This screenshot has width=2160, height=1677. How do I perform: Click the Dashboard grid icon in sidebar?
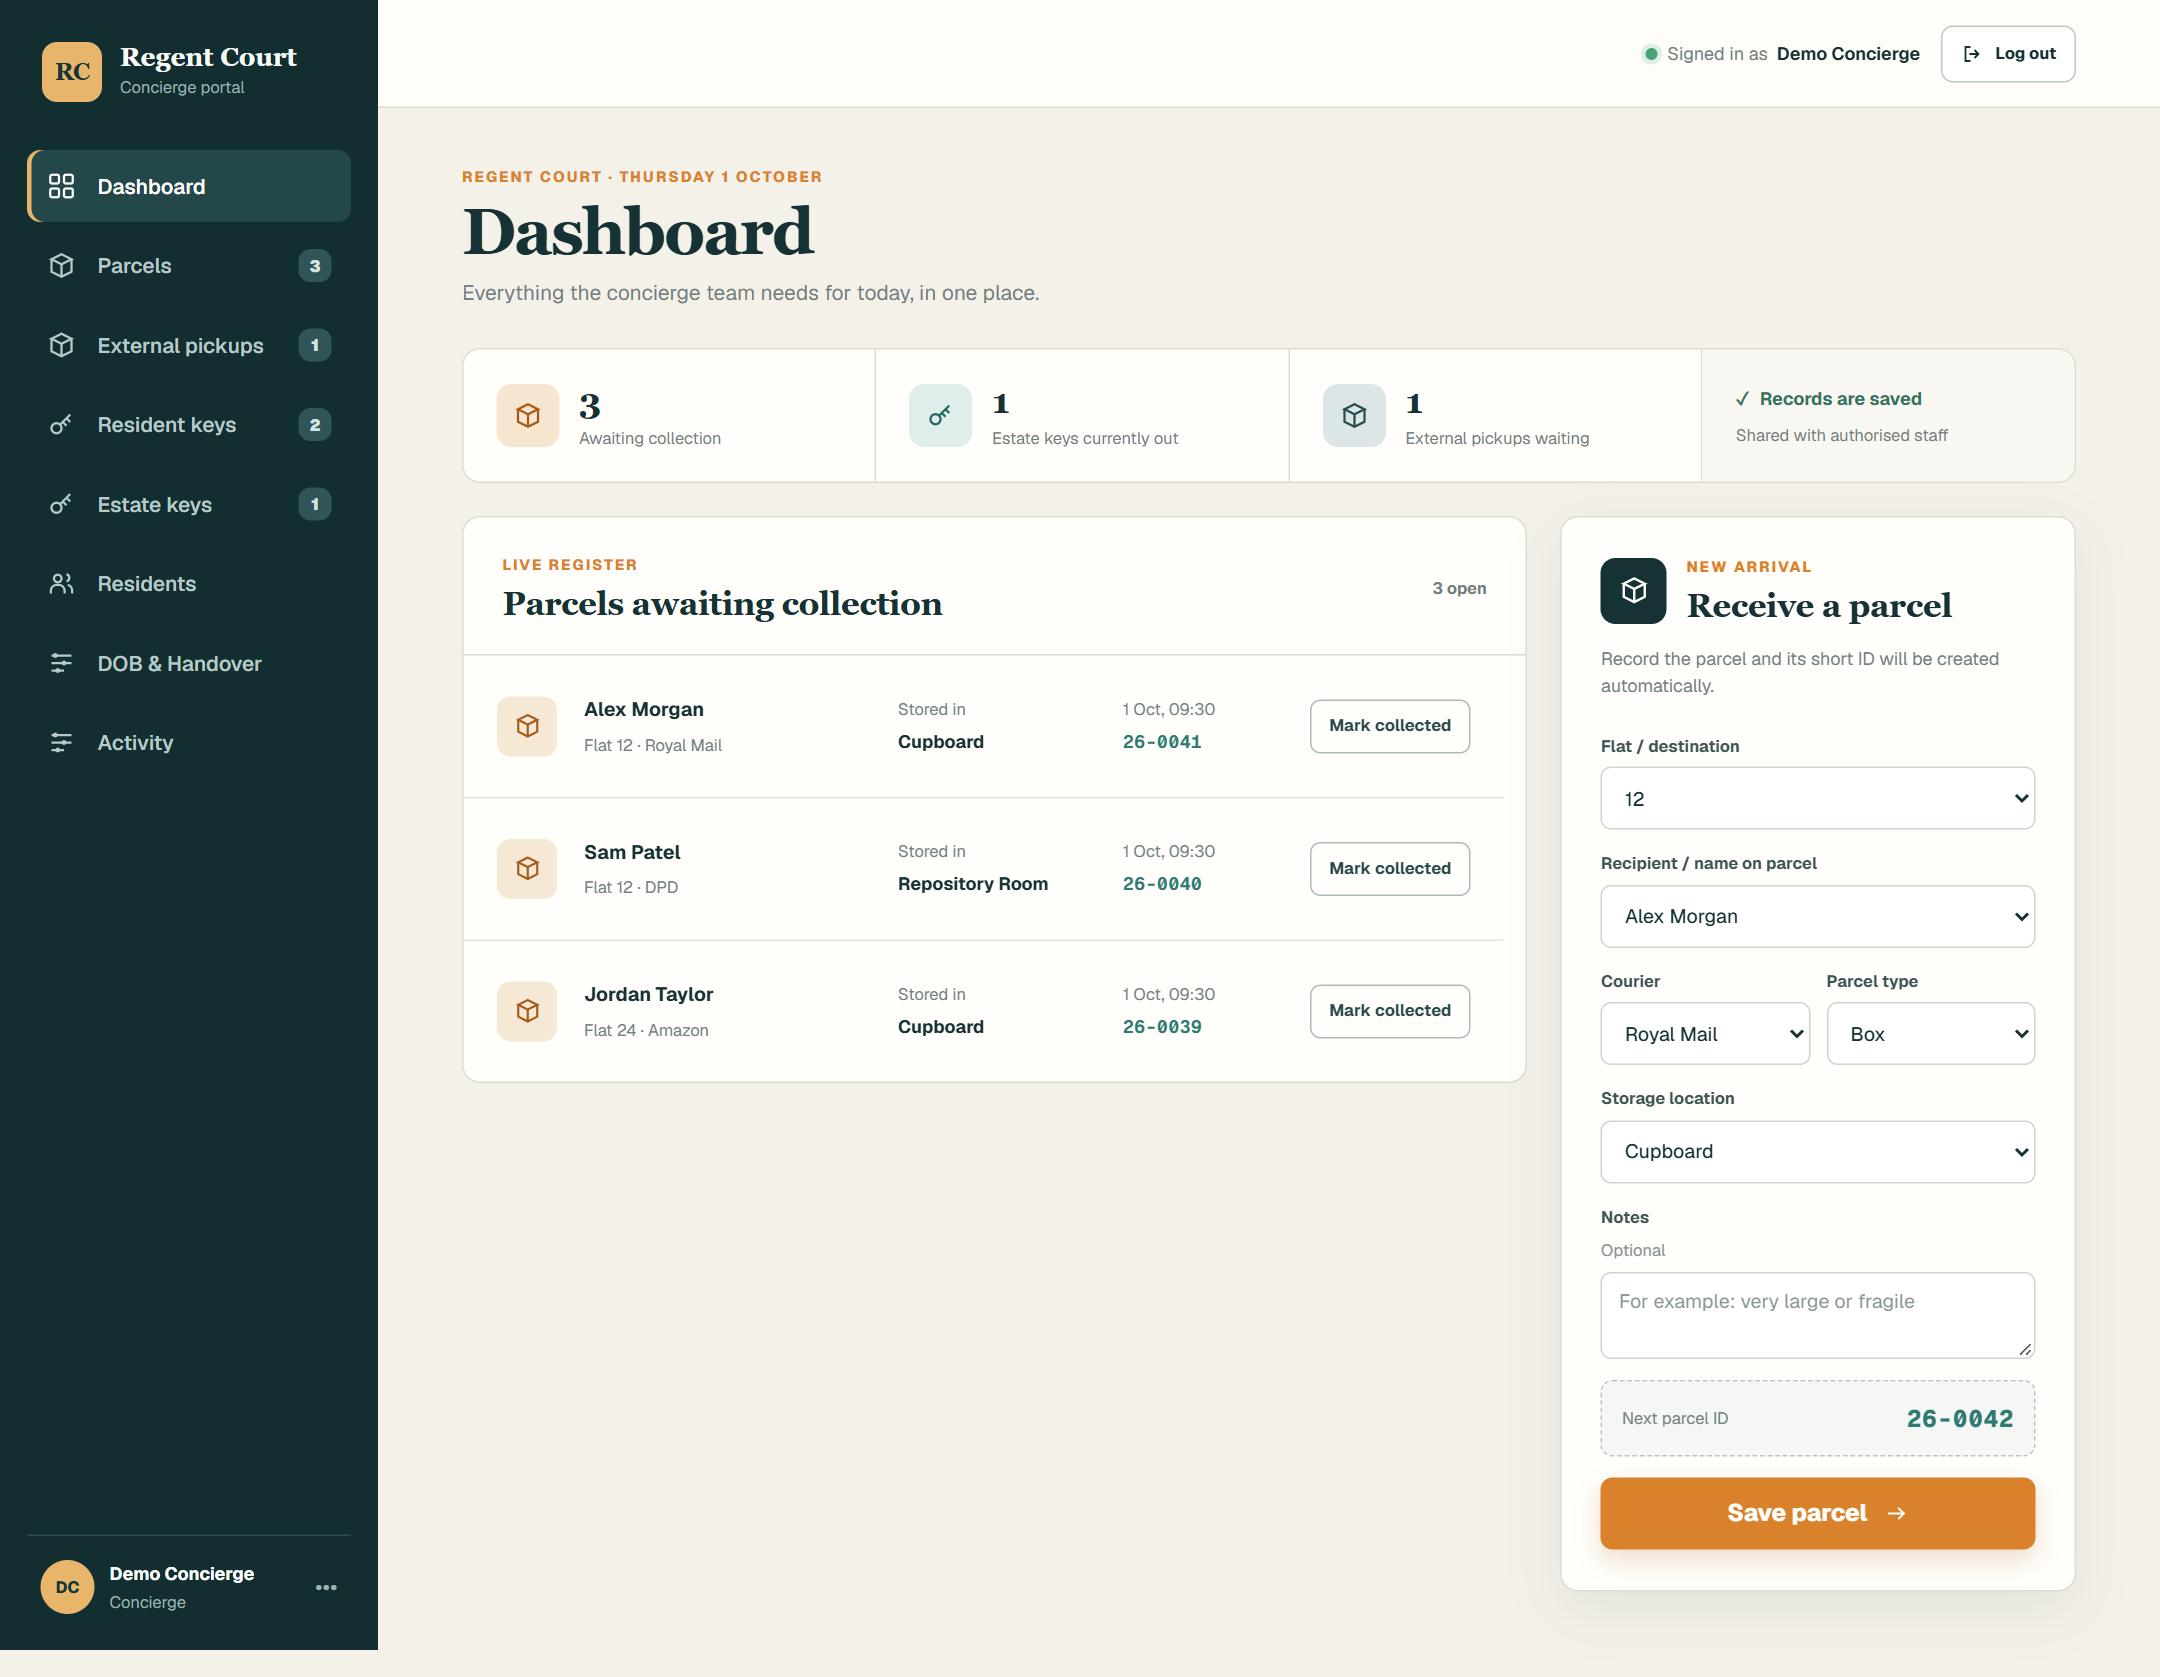[x=61, y=186]
